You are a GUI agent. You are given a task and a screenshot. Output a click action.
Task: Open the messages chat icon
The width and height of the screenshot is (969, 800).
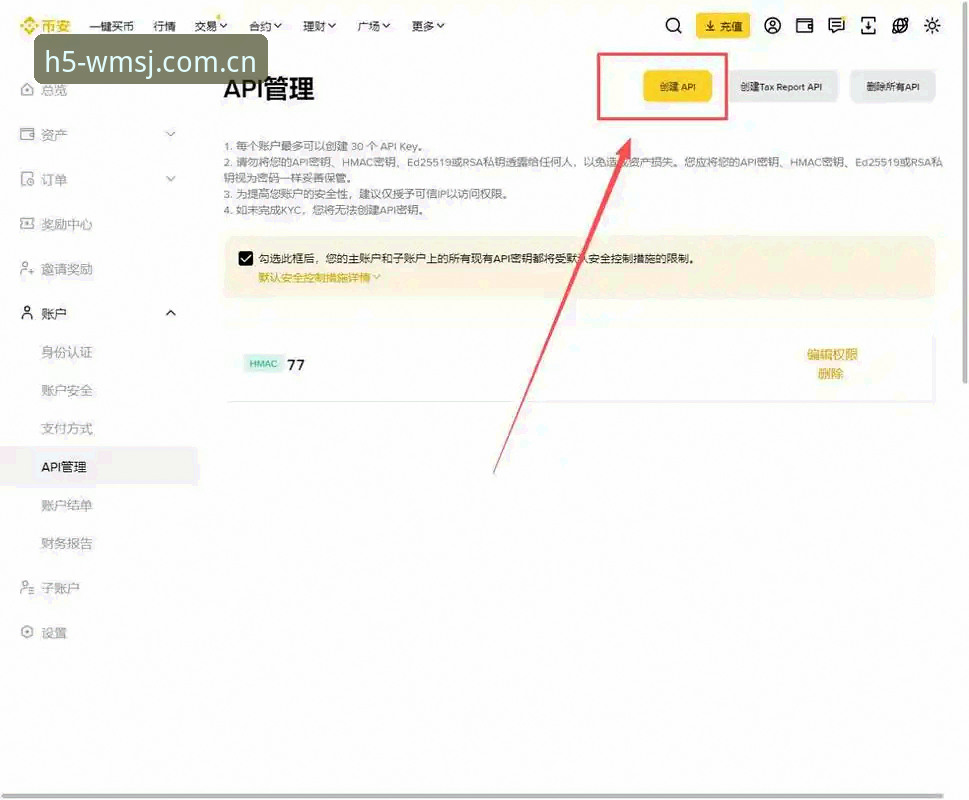836,26
